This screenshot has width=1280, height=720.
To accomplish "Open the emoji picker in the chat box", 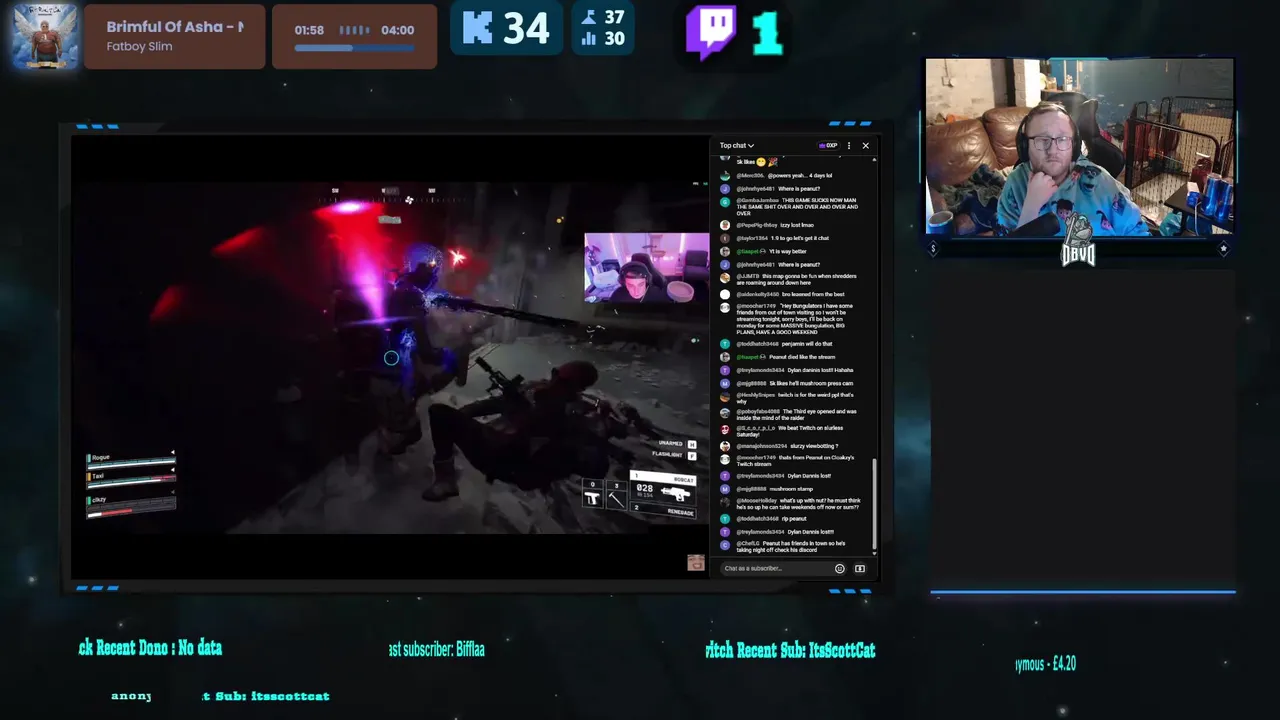I will click(839, 568).
